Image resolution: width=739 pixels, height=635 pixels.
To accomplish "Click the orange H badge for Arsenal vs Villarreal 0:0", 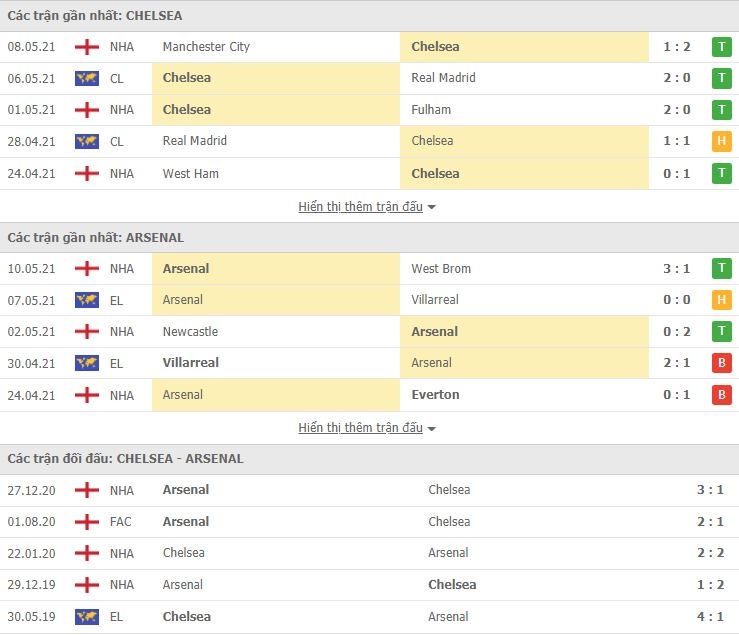I will [x=721, y=300].
